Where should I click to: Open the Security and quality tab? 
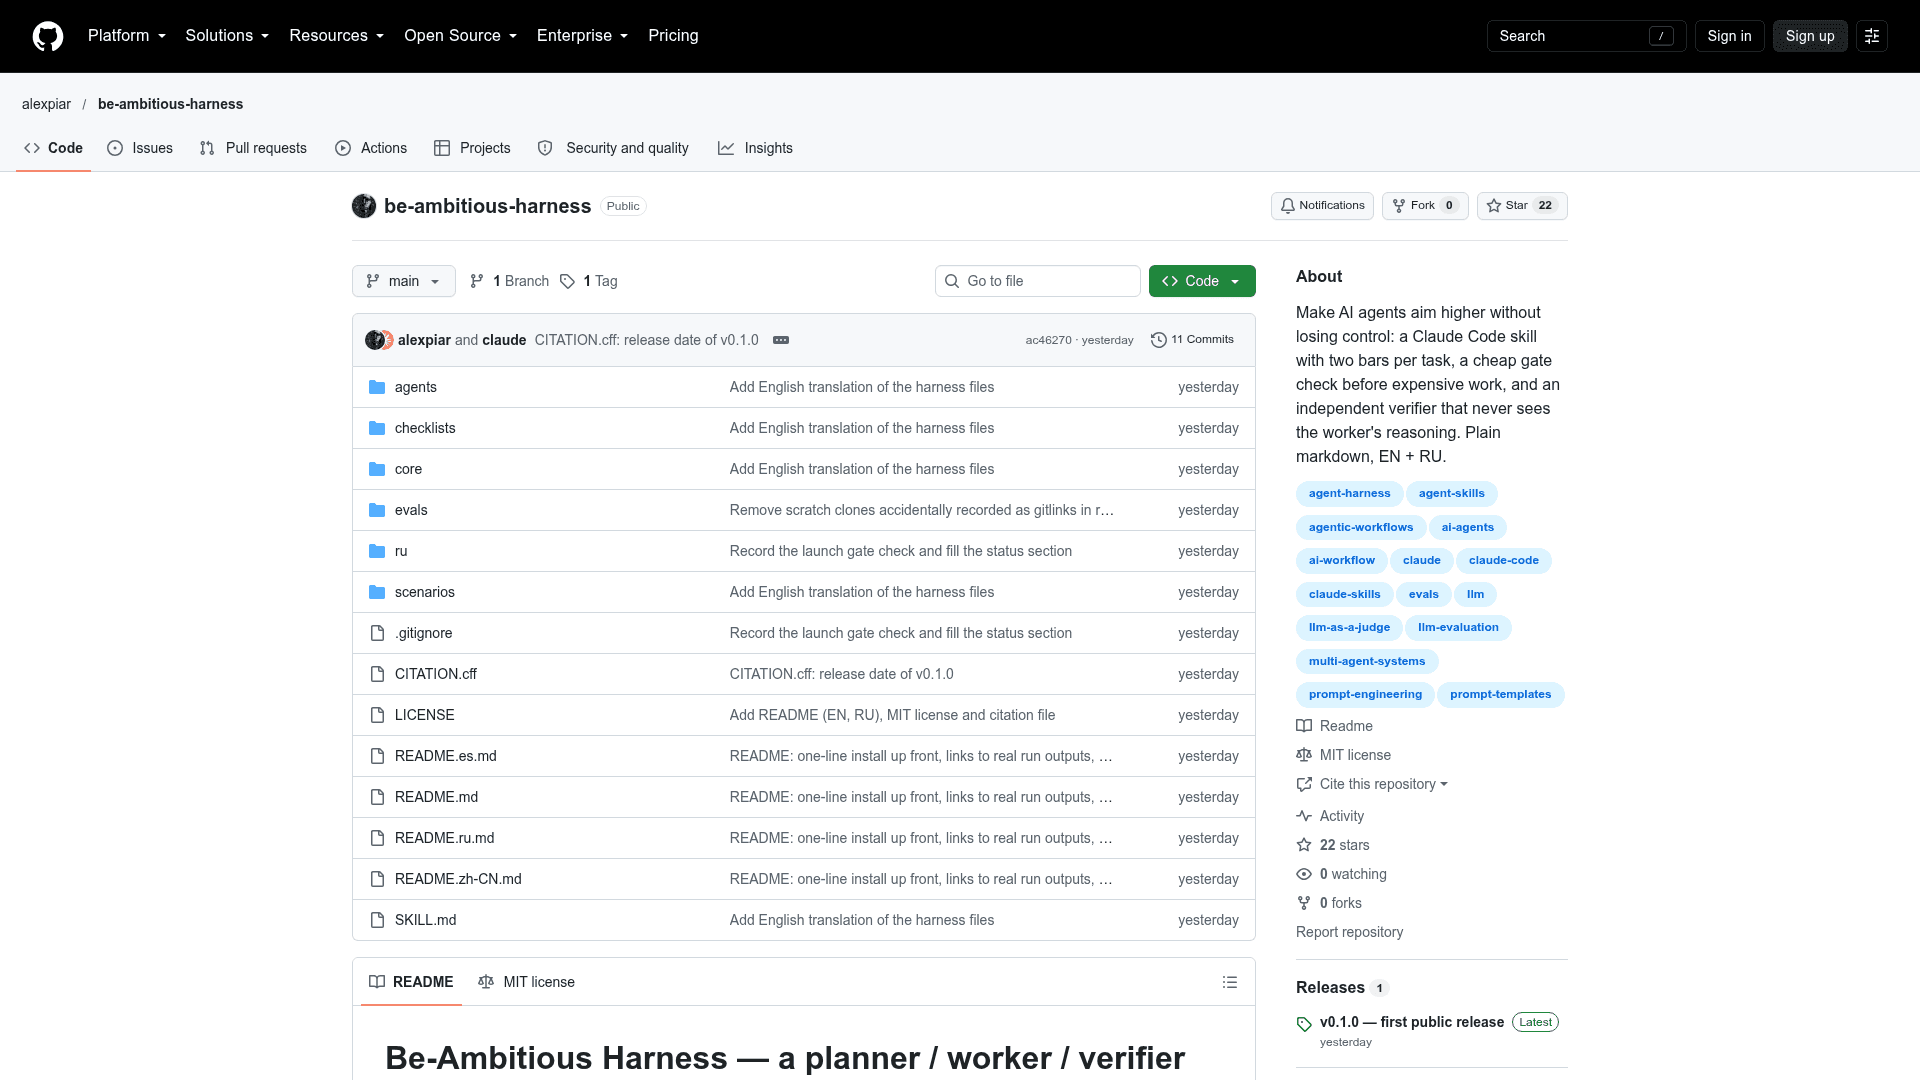[x=613, y=148]
